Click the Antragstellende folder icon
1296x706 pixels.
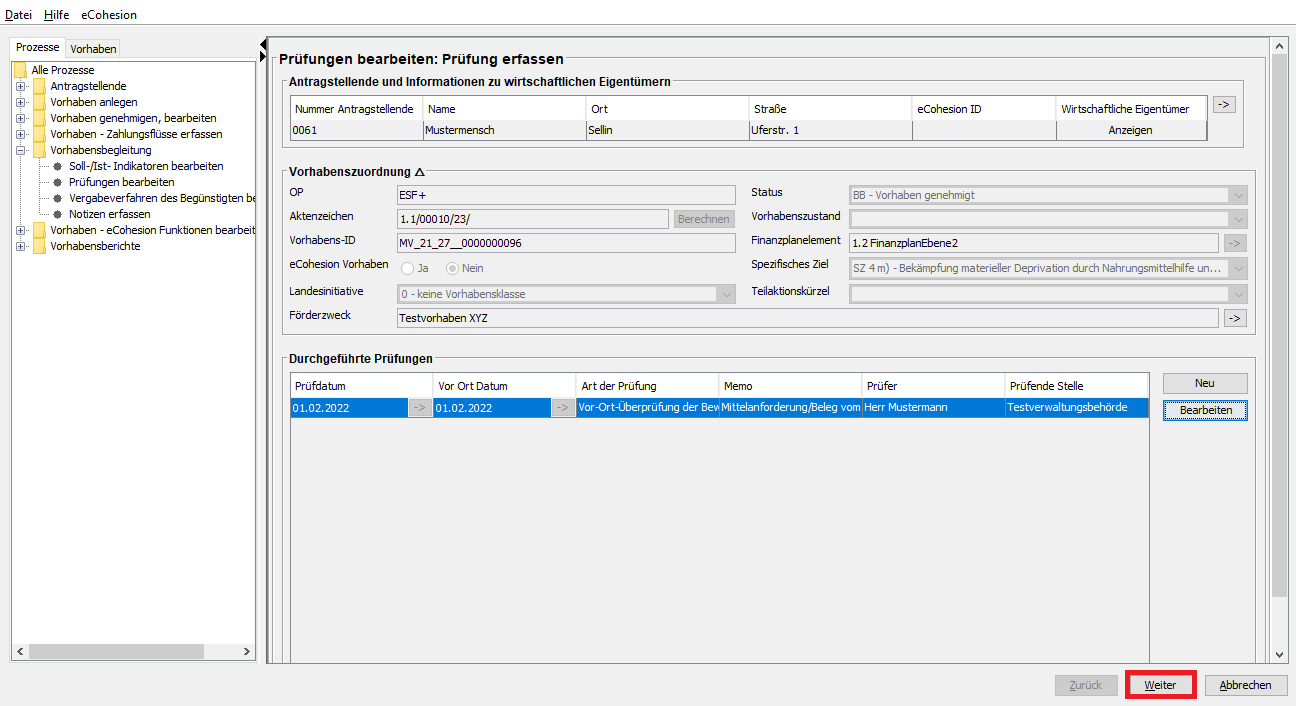pos(39,86)
